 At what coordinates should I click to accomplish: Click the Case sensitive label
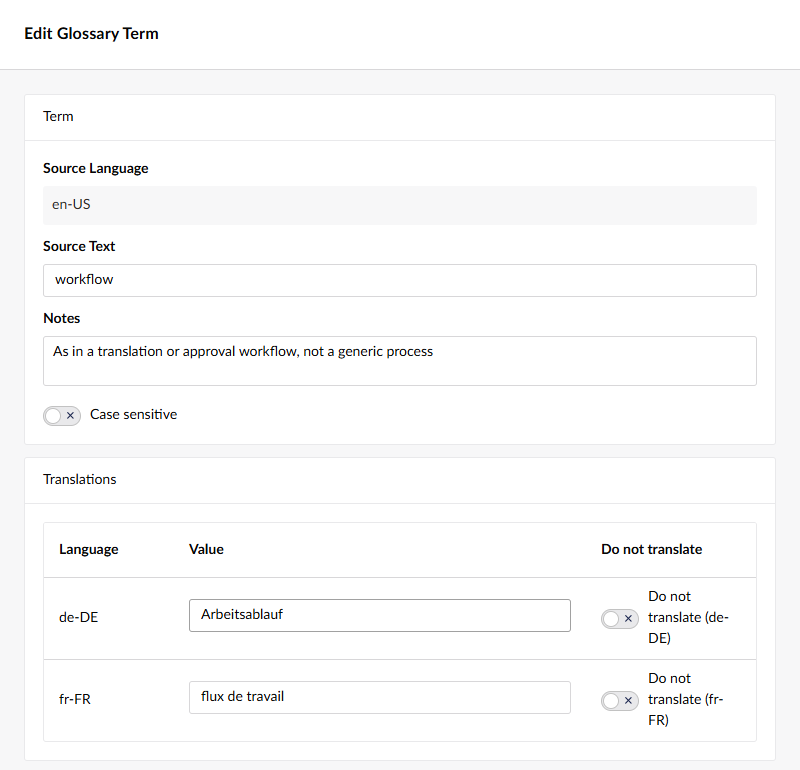point(134,414)
